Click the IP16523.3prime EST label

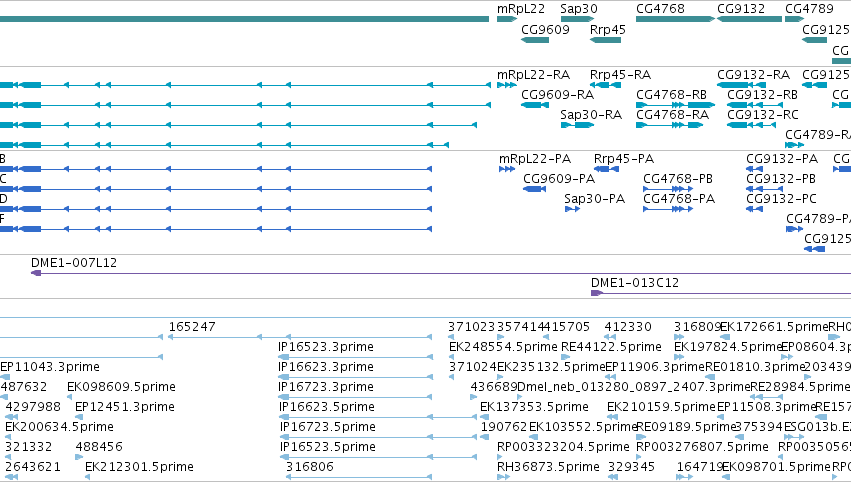[326, 347]
